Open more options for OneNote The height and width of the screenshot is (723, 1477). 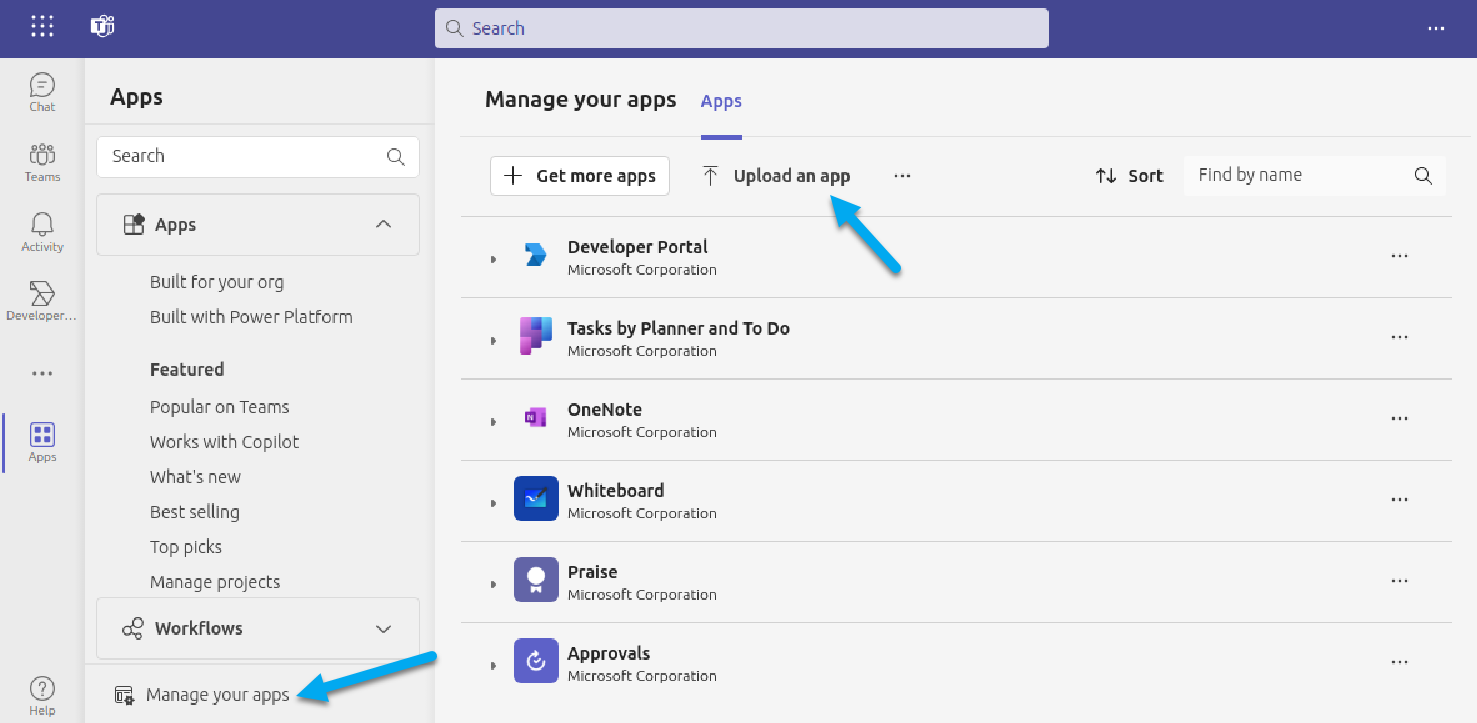point(1399,418)
